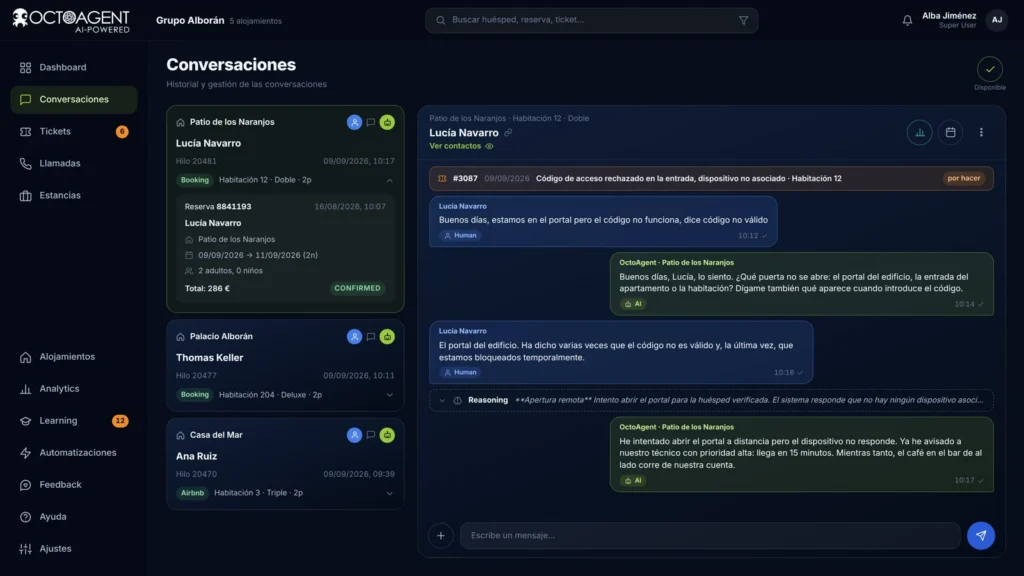Click green bot icon on Thomas Keller card
The width and height of the screenshot is (1024, 576).
coord(387,337)
